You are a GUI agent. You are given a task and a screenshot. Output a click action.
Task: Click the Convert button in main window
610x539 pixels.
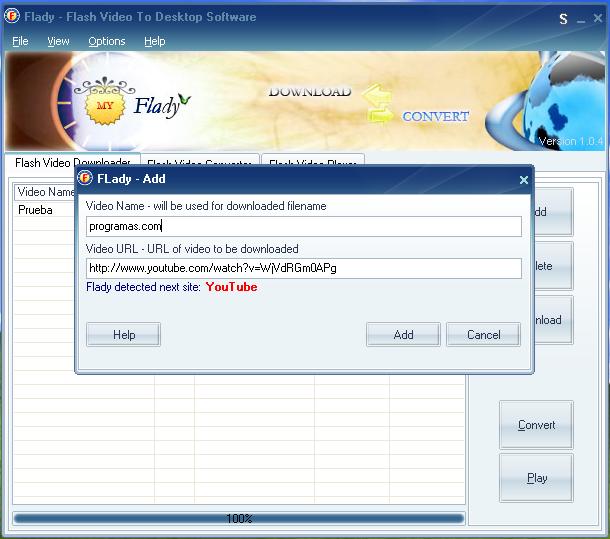536,425
